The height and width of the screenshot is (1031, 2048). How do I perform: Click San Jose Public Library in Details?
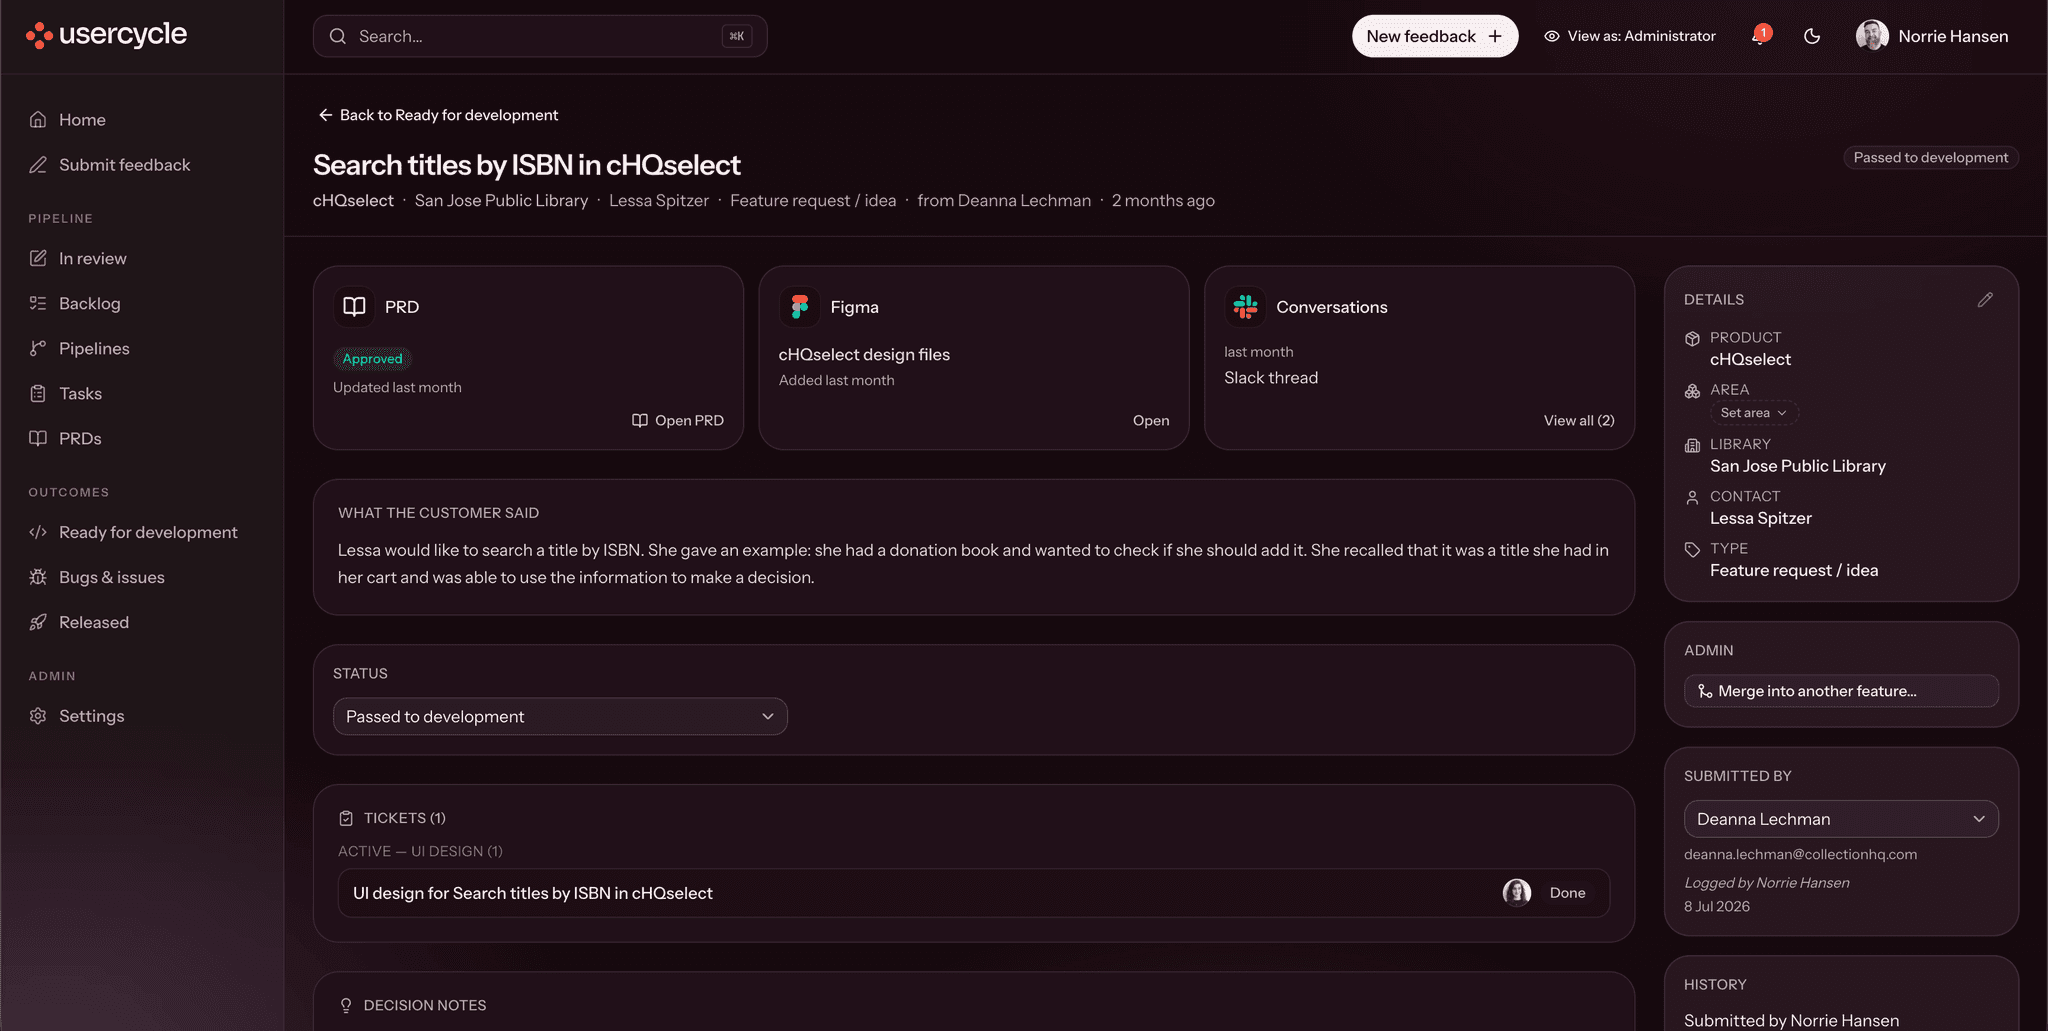click(x=1797, y=467)
